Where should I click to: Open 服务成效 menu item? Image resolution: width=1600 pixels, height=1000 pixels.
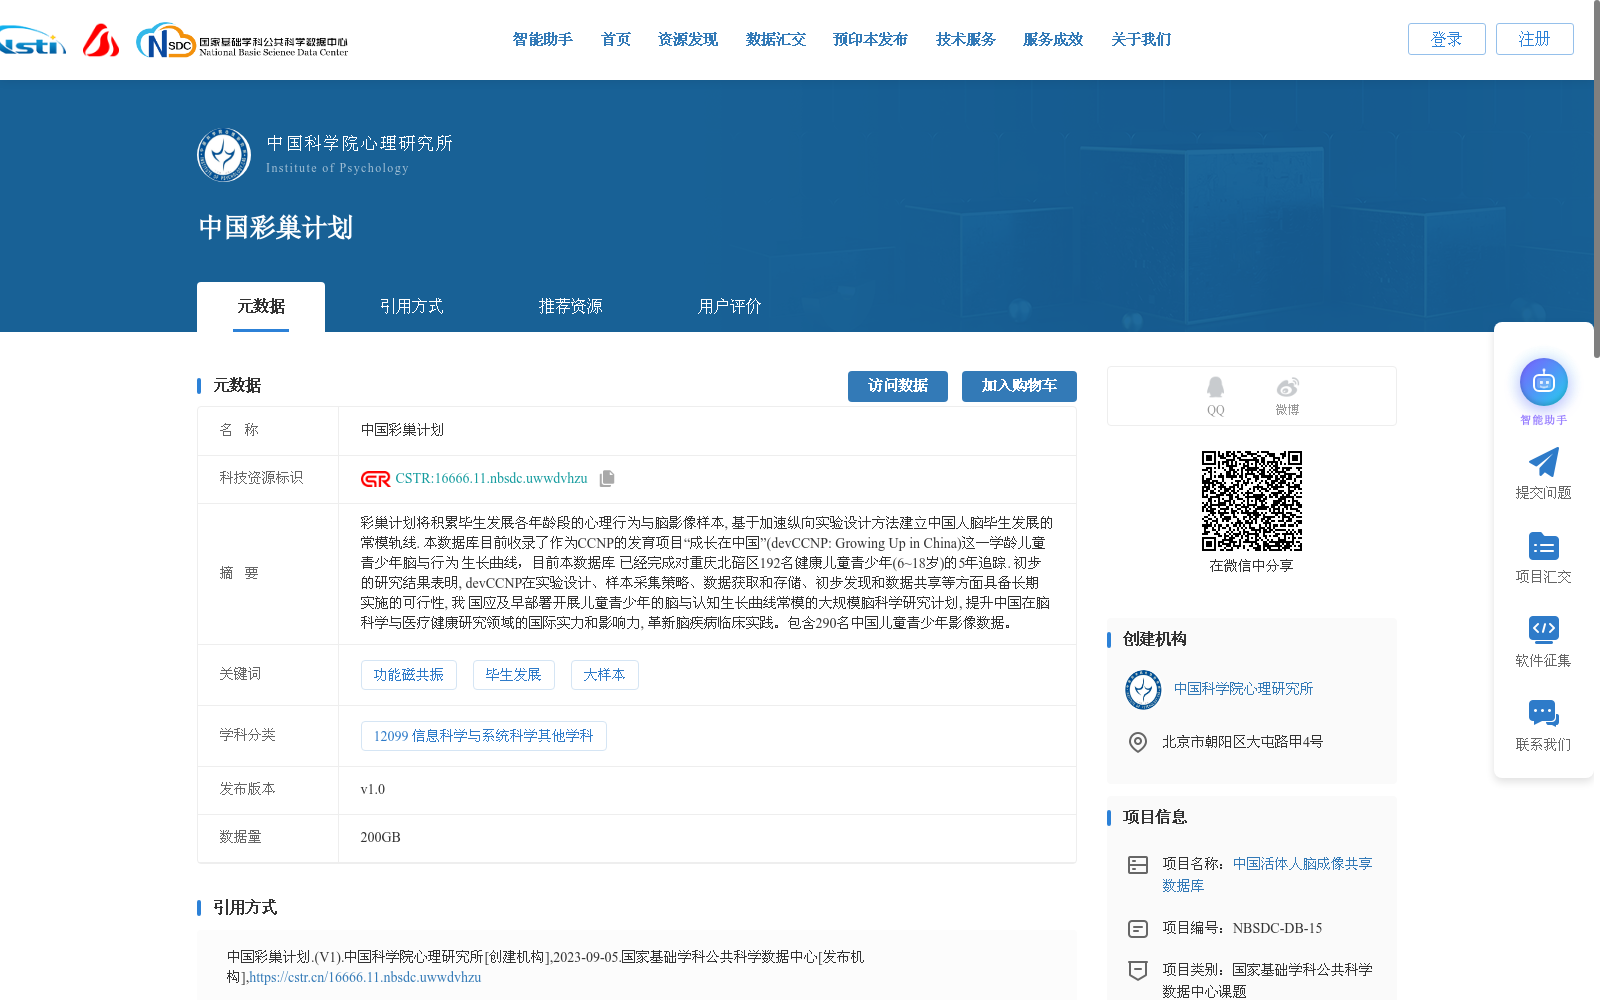tap(1053, 40)
